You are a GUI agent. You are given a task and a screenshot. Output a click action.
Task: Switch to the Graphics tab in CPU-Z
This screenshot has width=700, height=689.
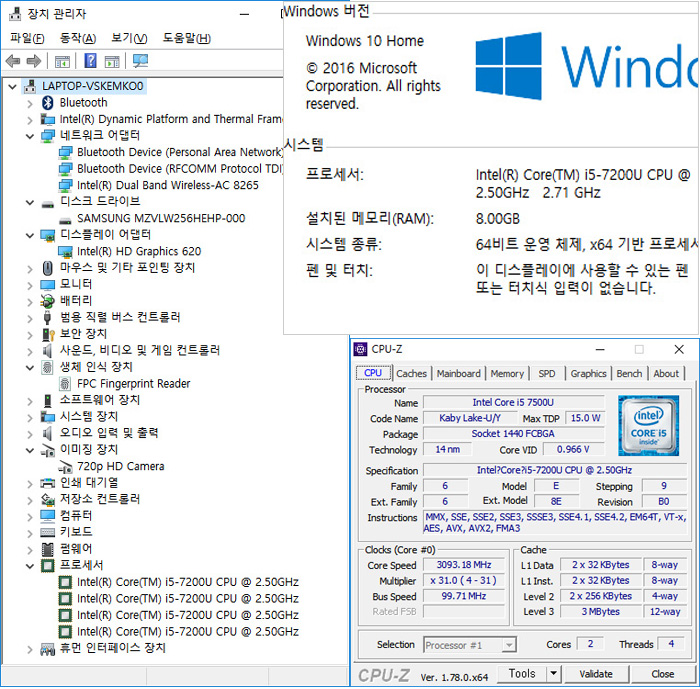click(588, 373)
